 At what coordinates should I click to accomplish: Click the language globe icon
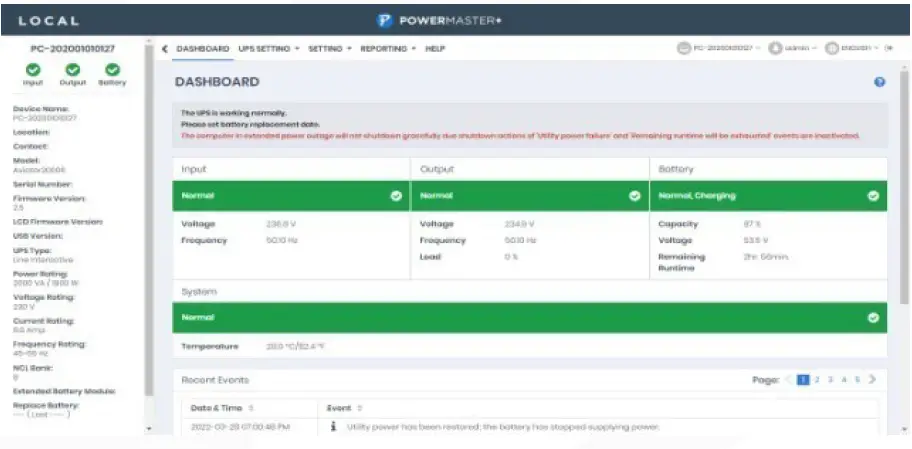pyautogui.click(x=831, y=49)
